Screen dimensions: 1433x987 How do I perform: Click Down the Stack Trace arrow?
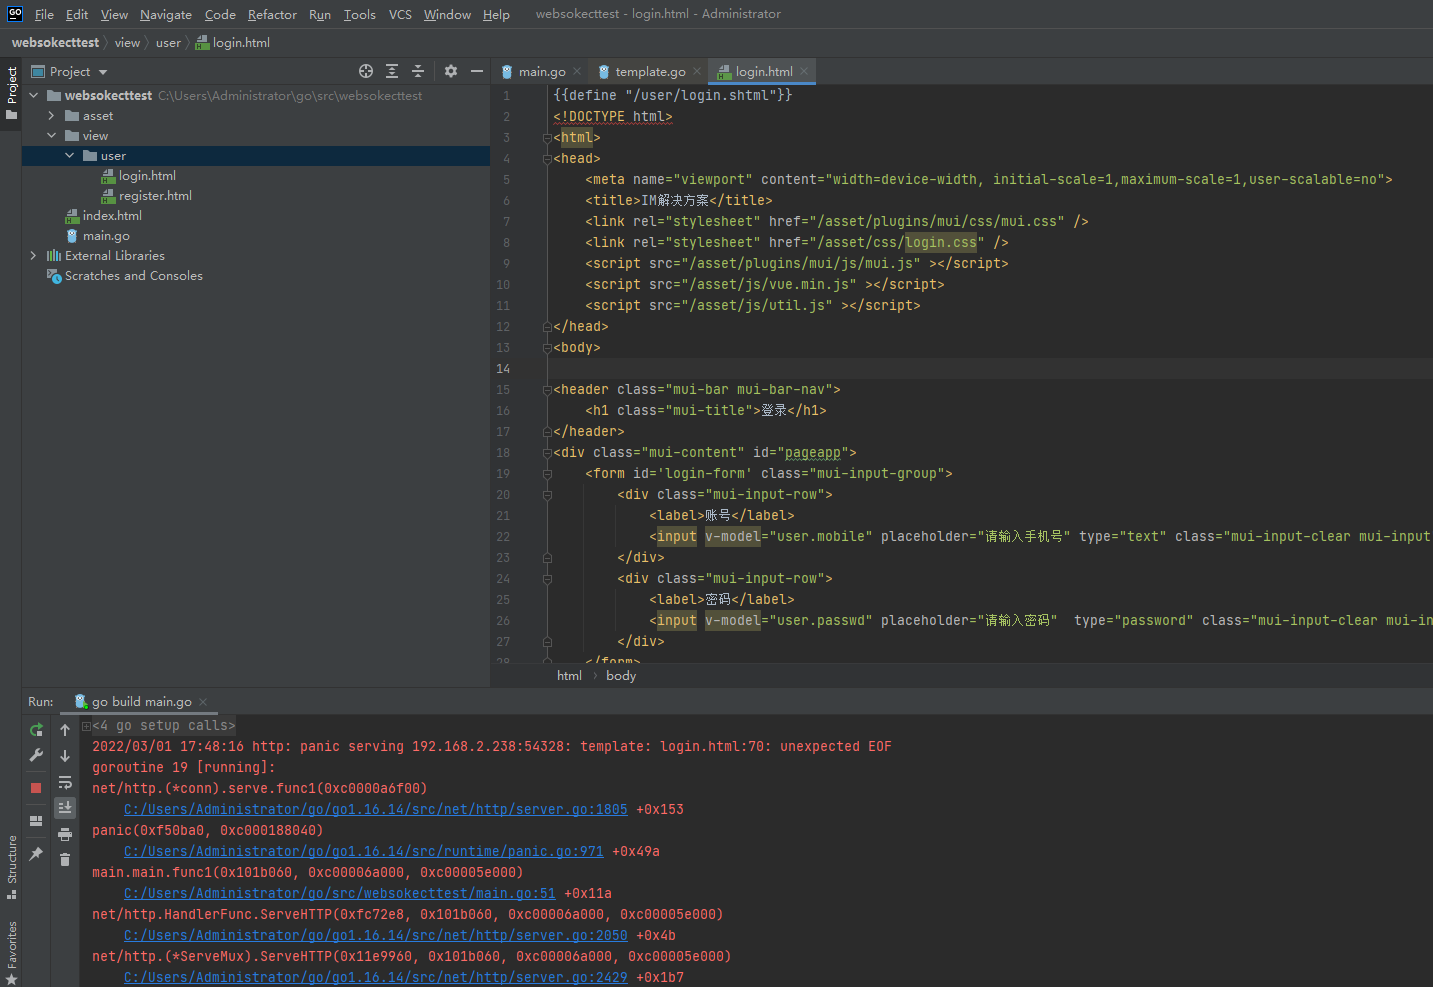pos(65,756)
